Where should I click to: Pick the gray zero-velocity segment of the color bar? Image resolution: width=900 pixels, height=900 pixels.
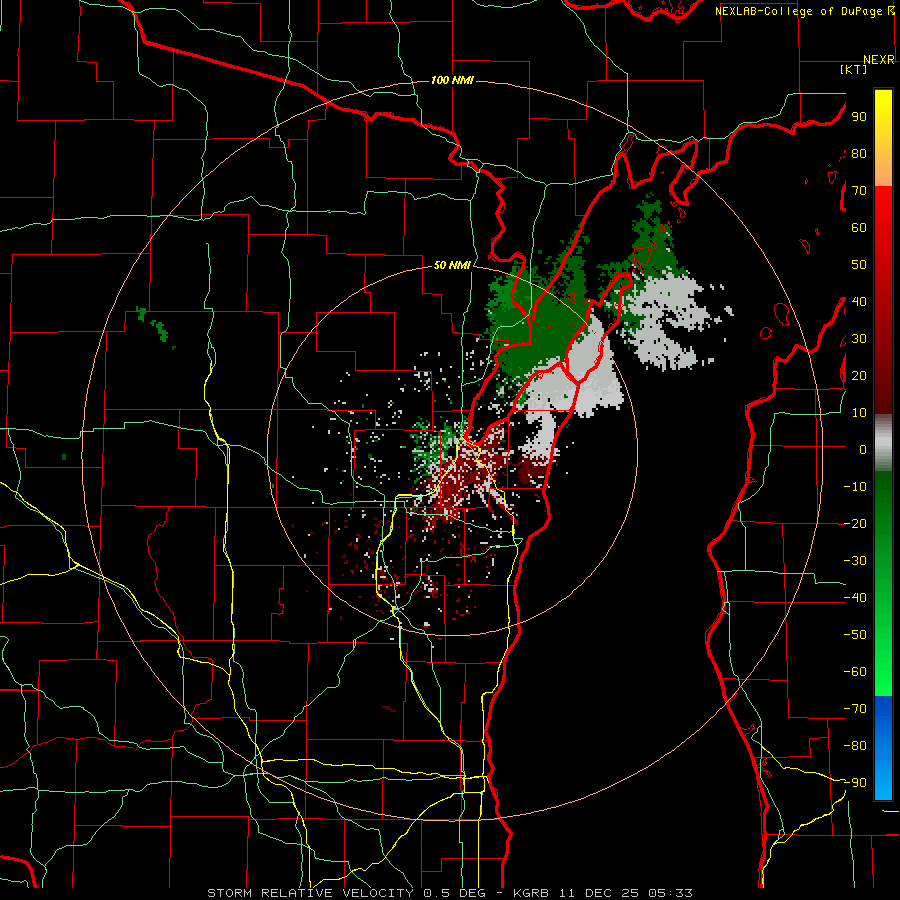[883, 443]
